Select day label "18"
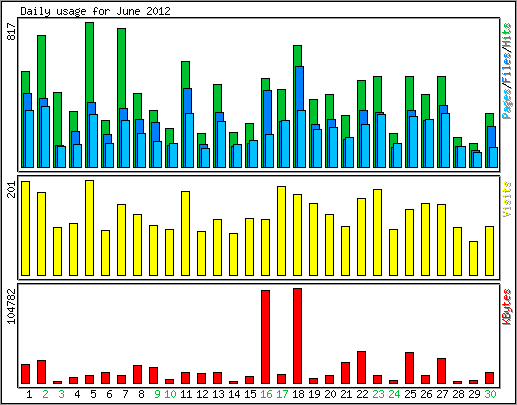 click(298, 394)
